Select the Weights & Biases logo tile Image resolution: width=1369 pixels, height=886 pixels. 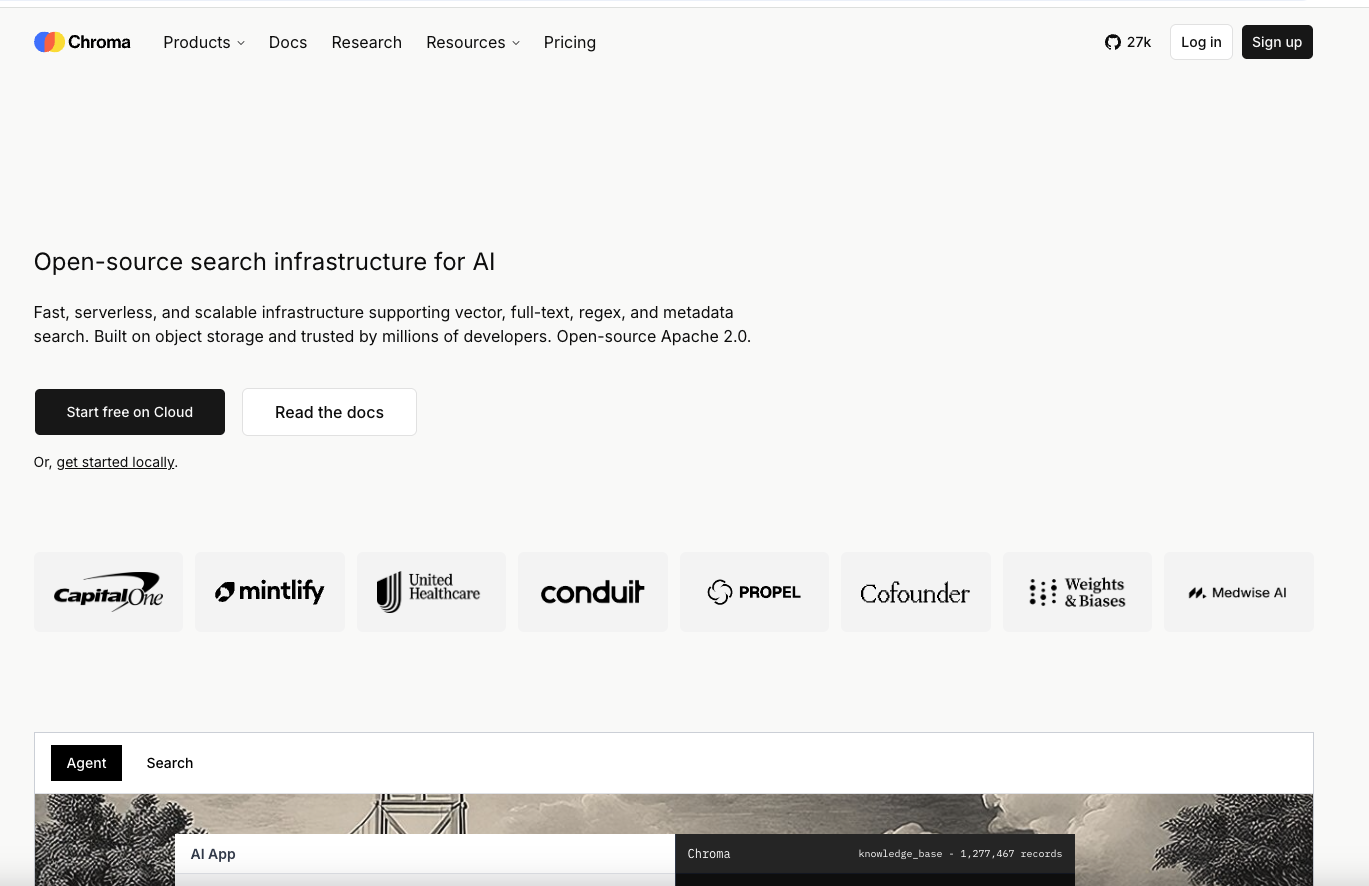[1077, 592]
